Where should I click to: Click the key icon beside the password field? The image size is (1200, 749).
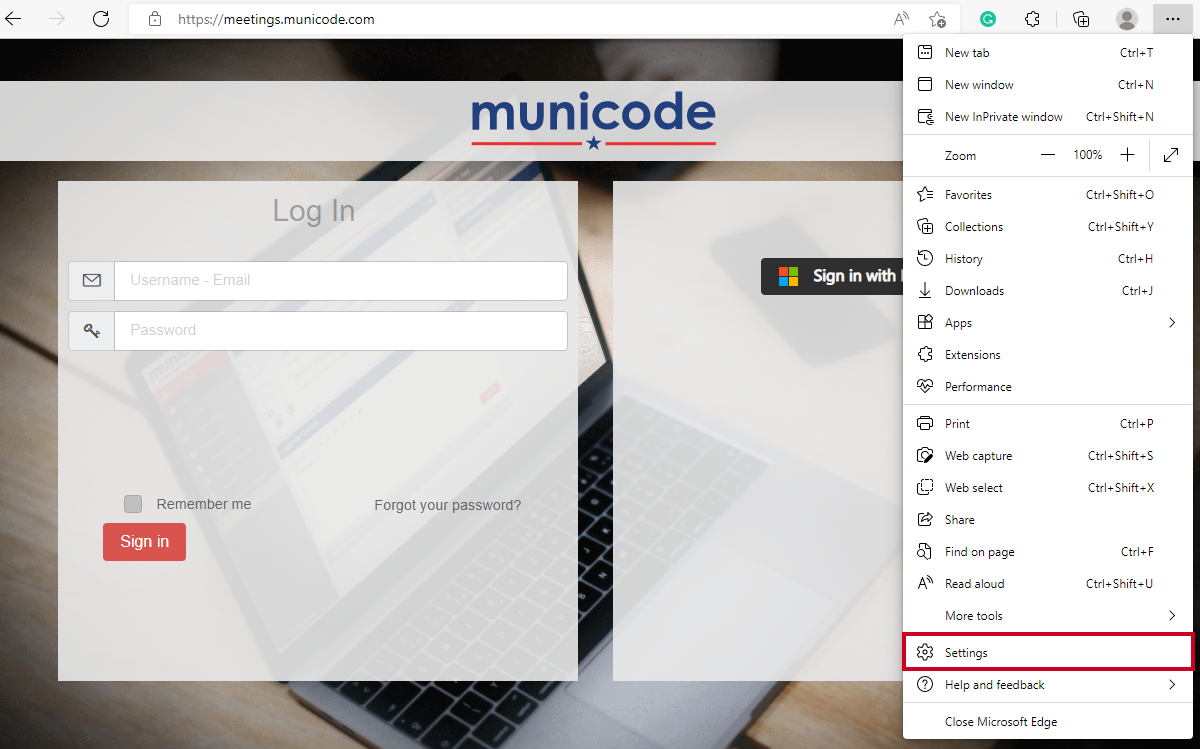click(x=92, y=331)
